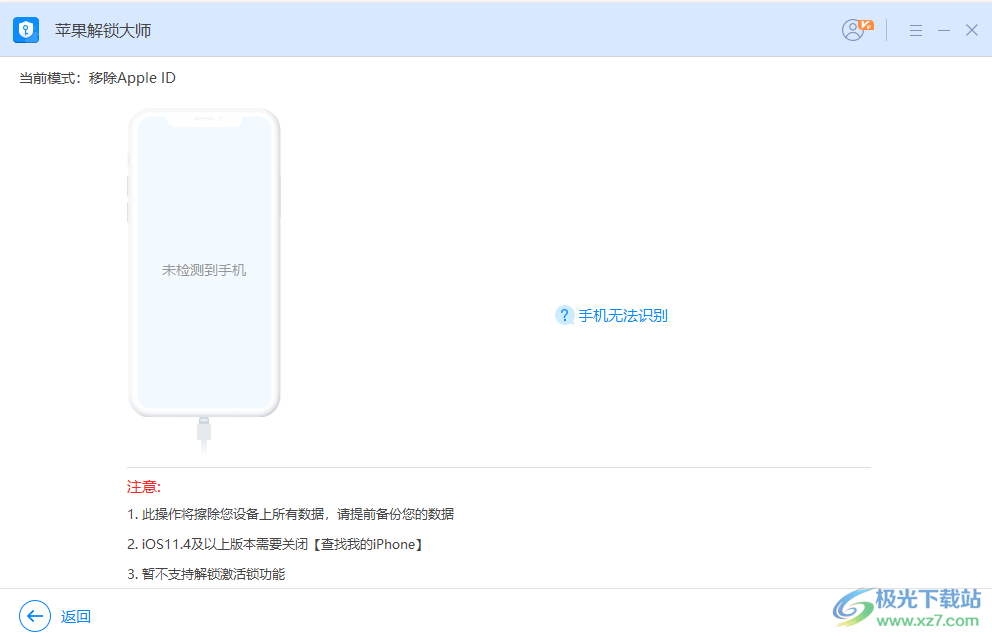Open the 手机无法识别 help link
This screenshot has width=992, height=637.
click(623, 316)
